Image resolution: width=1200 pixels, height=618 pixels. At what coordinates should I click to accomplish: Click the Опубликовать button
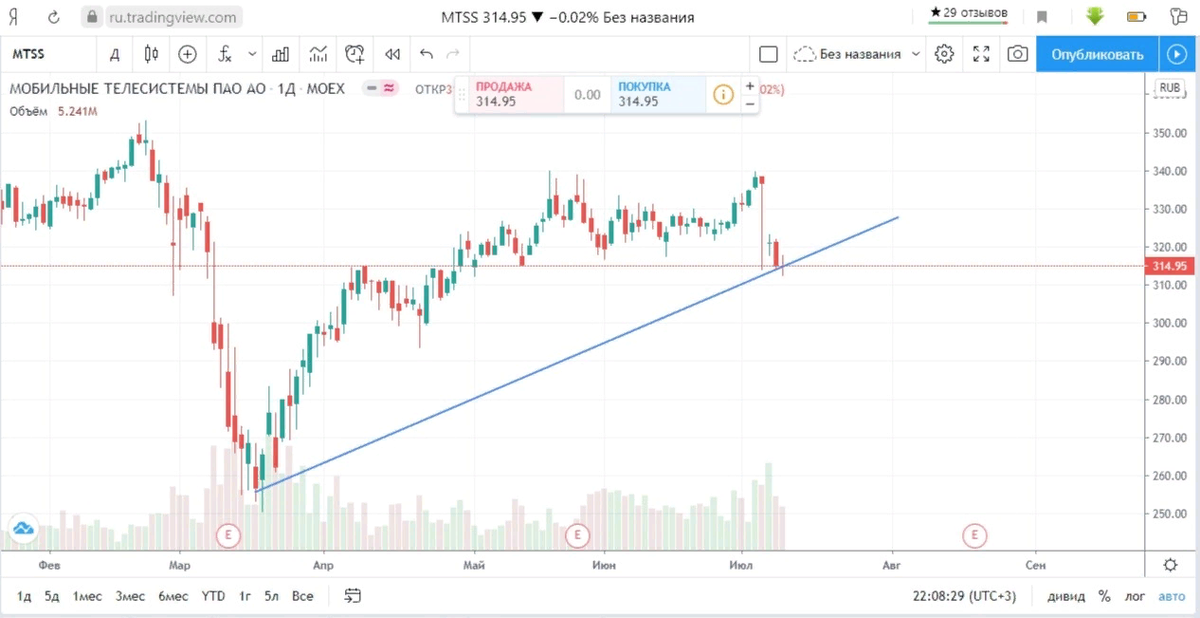pyautogui.click(x=1097, y=54)
